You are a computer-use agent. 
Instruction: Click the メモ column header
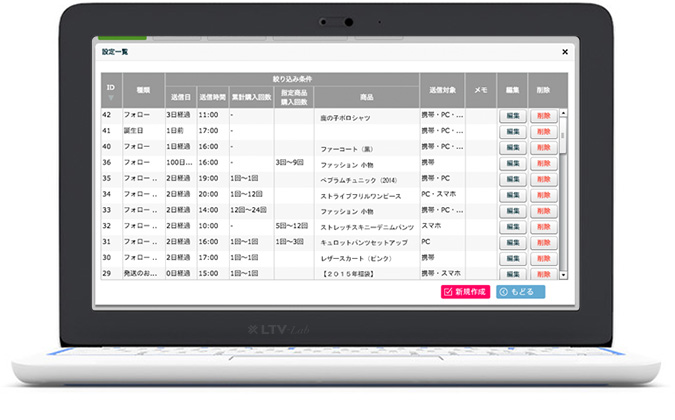point(481,90)
